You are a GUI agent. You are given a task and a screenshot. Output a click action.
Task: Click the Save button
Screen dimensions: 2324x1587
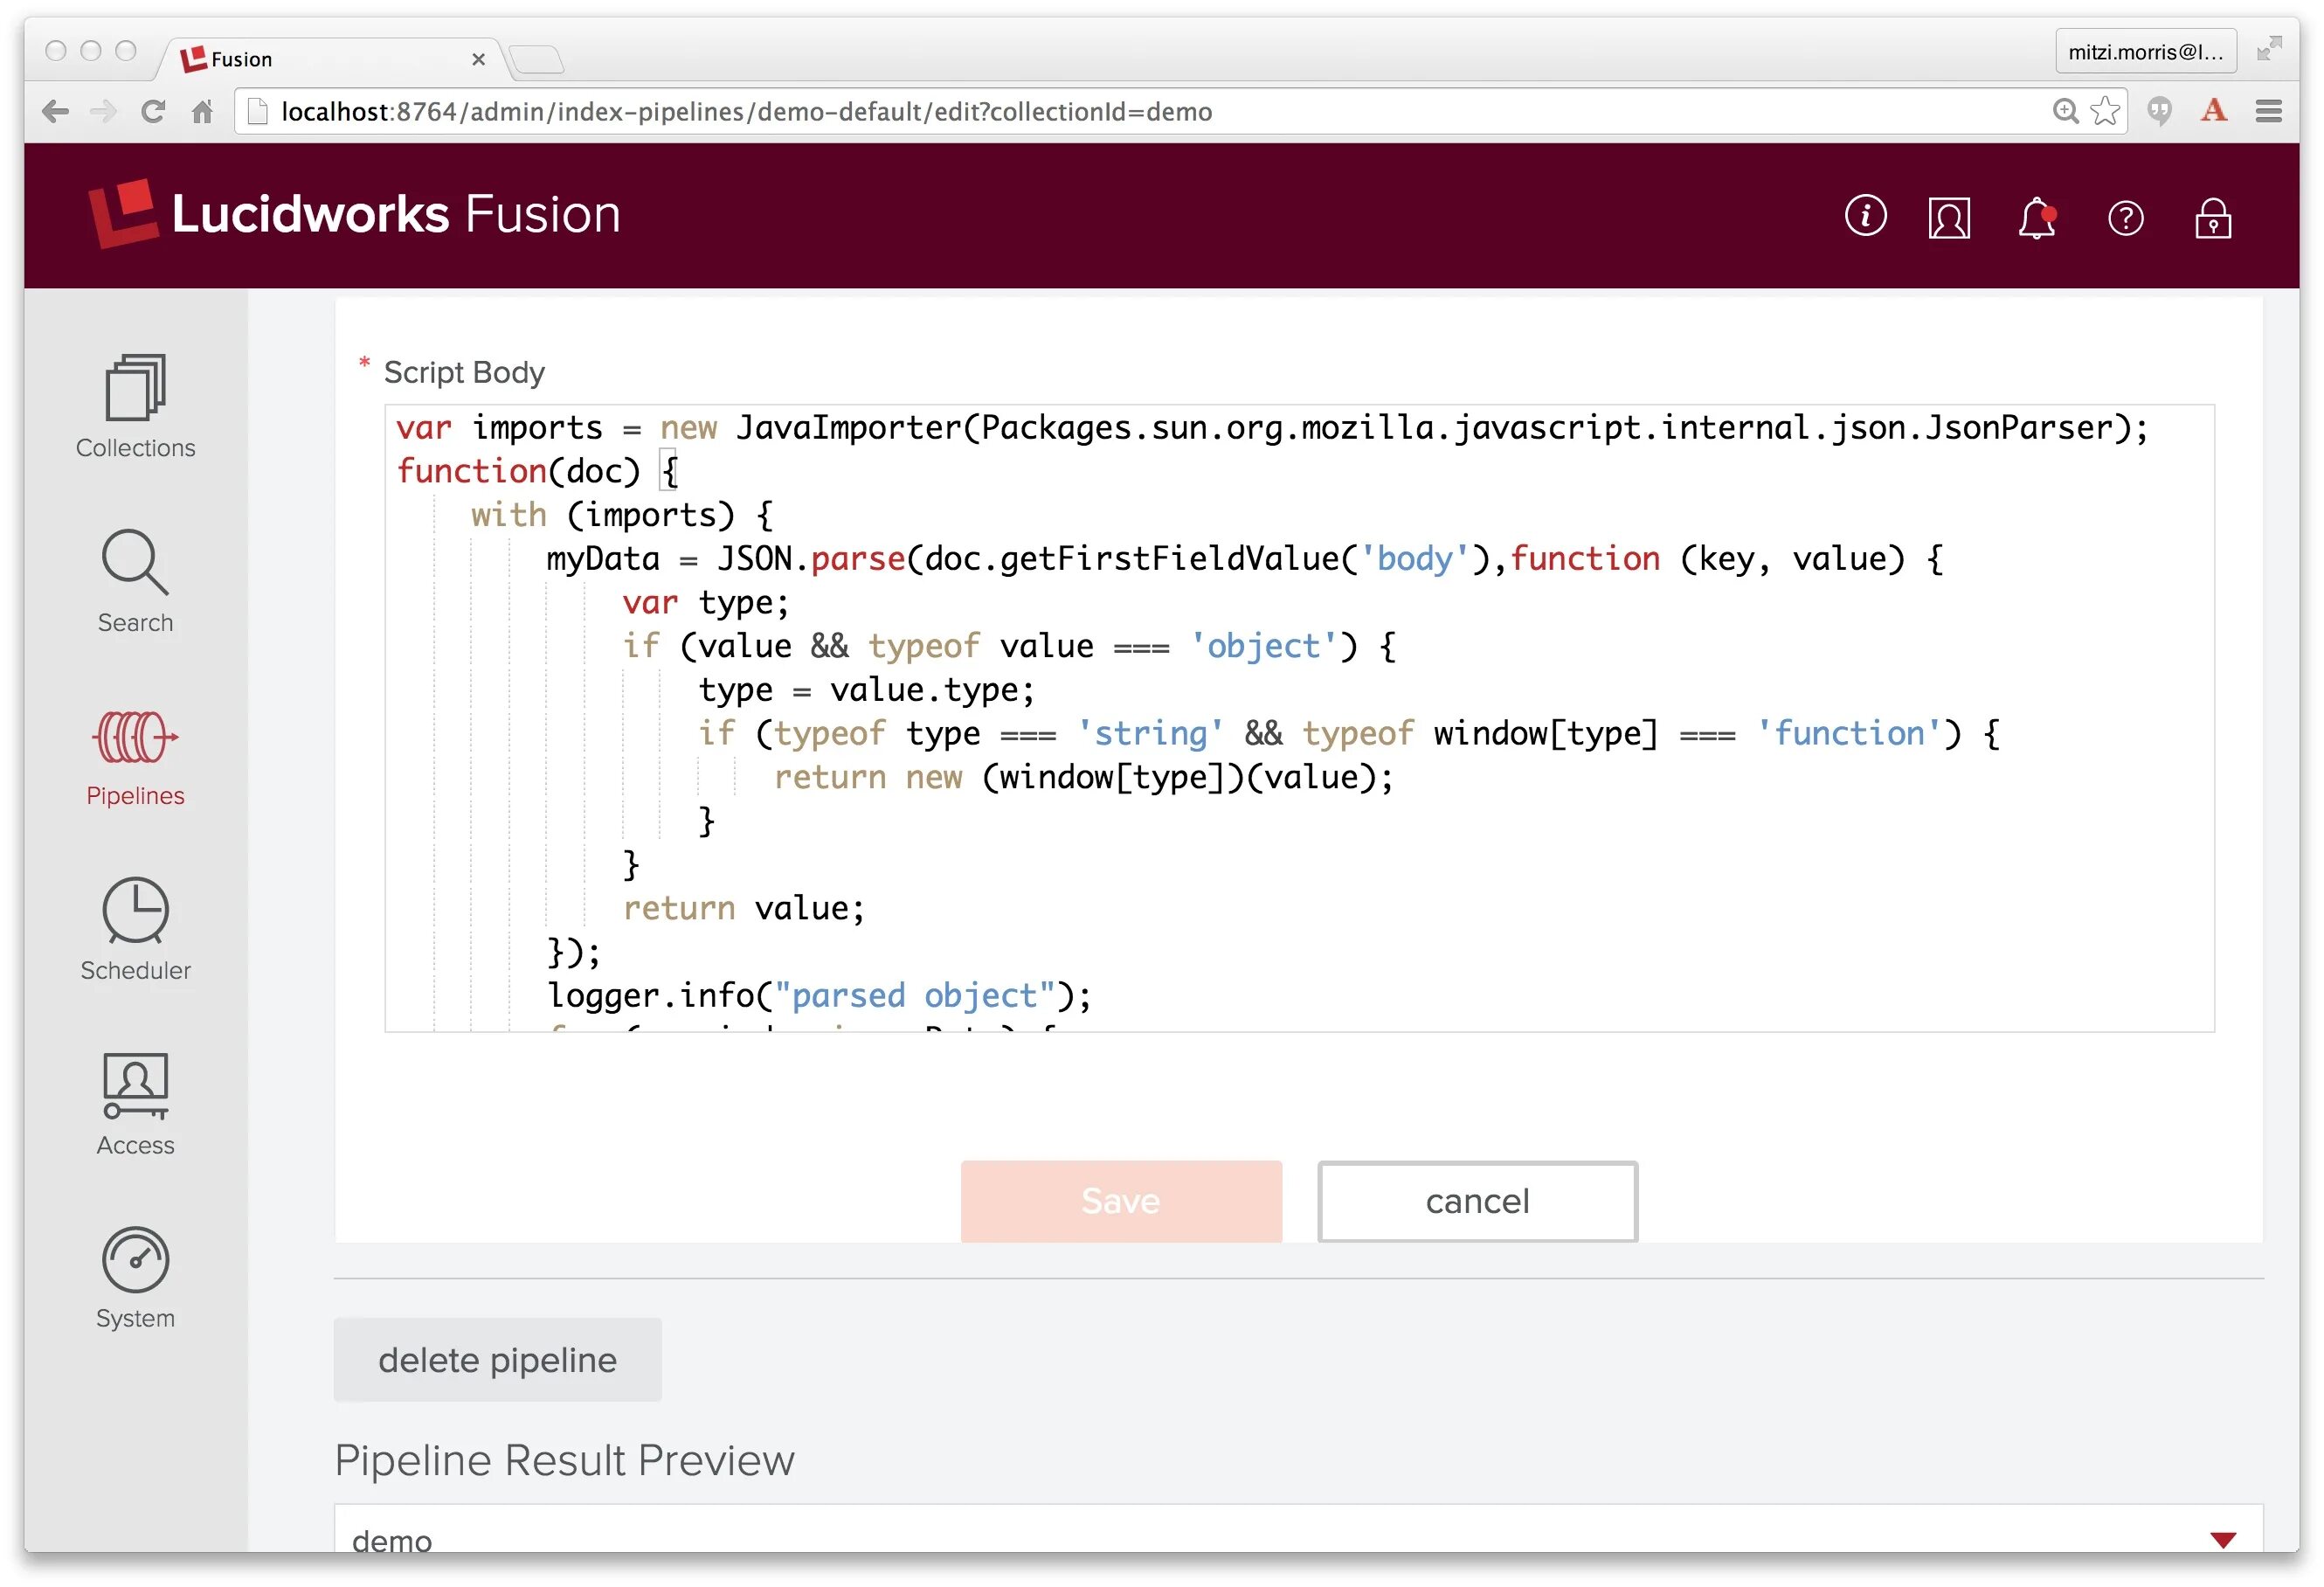click(x=1120, y=1200)
